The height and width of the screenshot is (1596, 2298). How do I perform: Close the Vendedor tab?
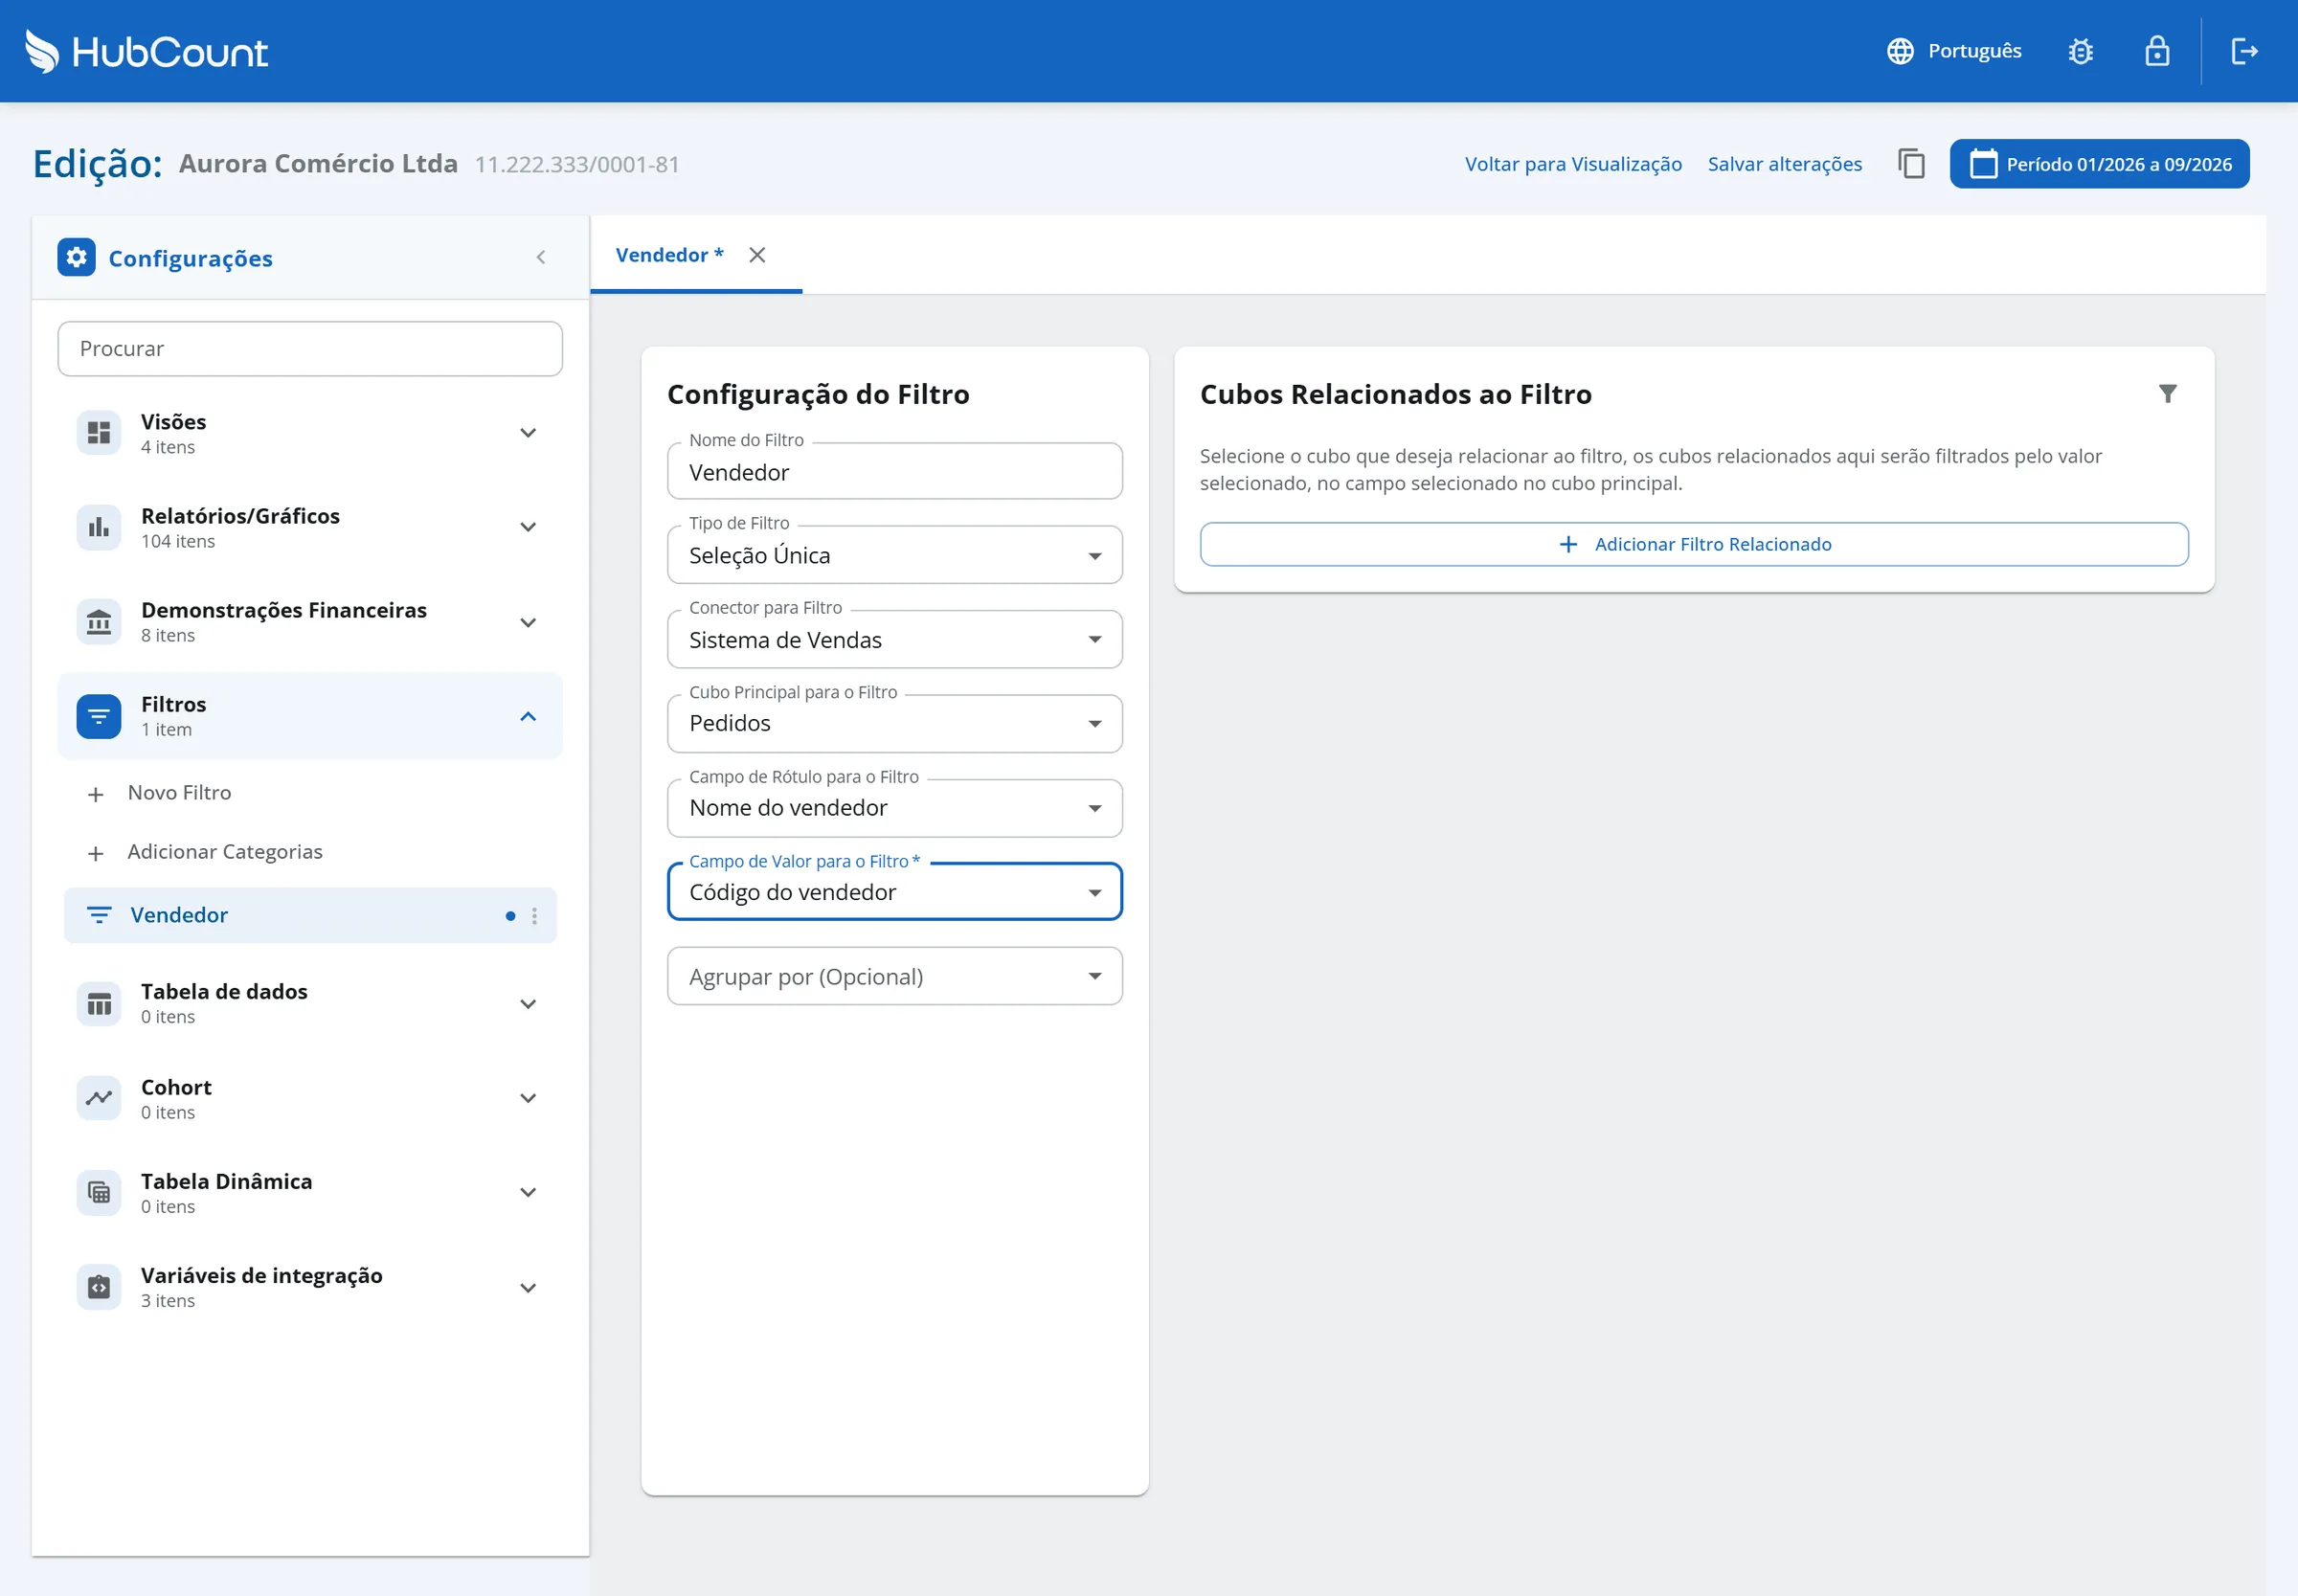pyautogui.click(x=757, y=255)
